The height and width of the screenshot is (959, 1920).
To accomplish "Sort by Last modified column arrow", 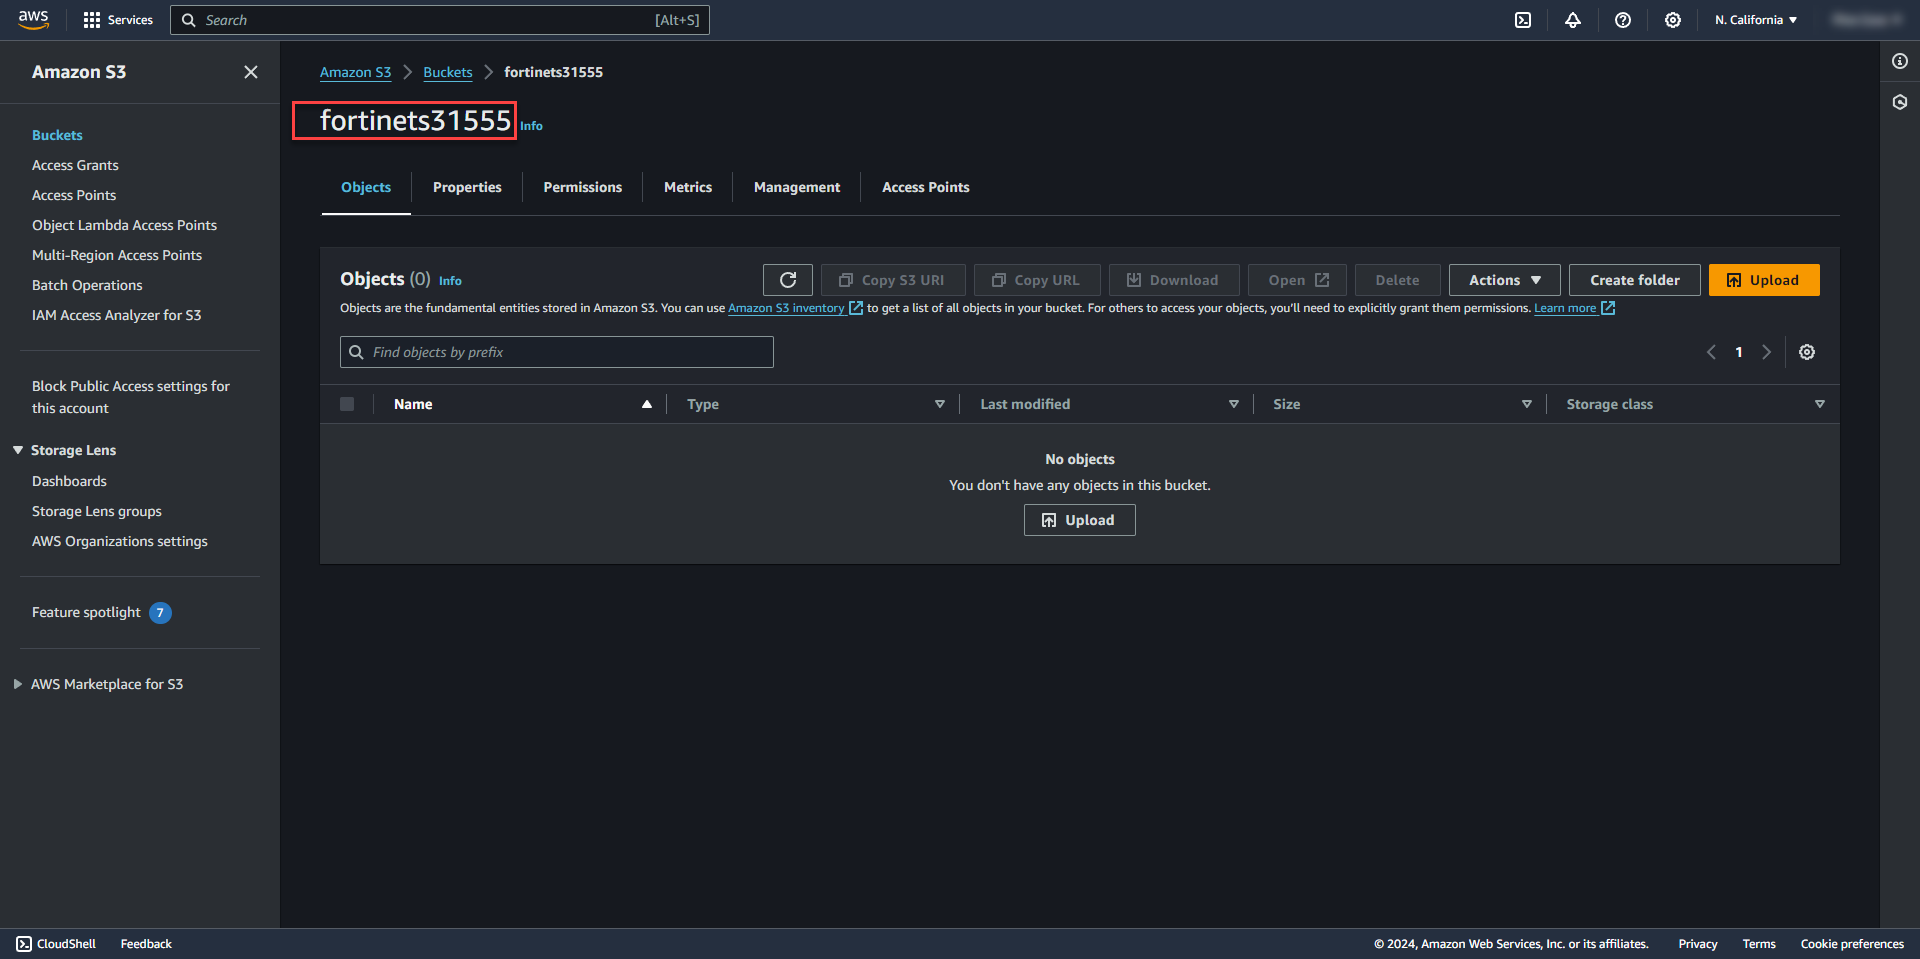I will pos(1234,404).
